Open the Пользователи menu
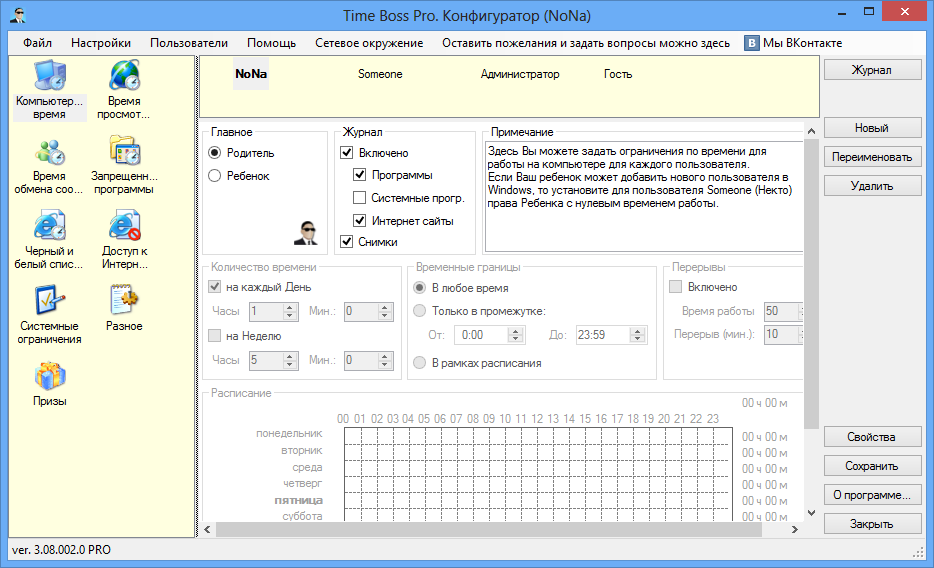The height and width of the screenshot is (568, 934). pos(189,43)
